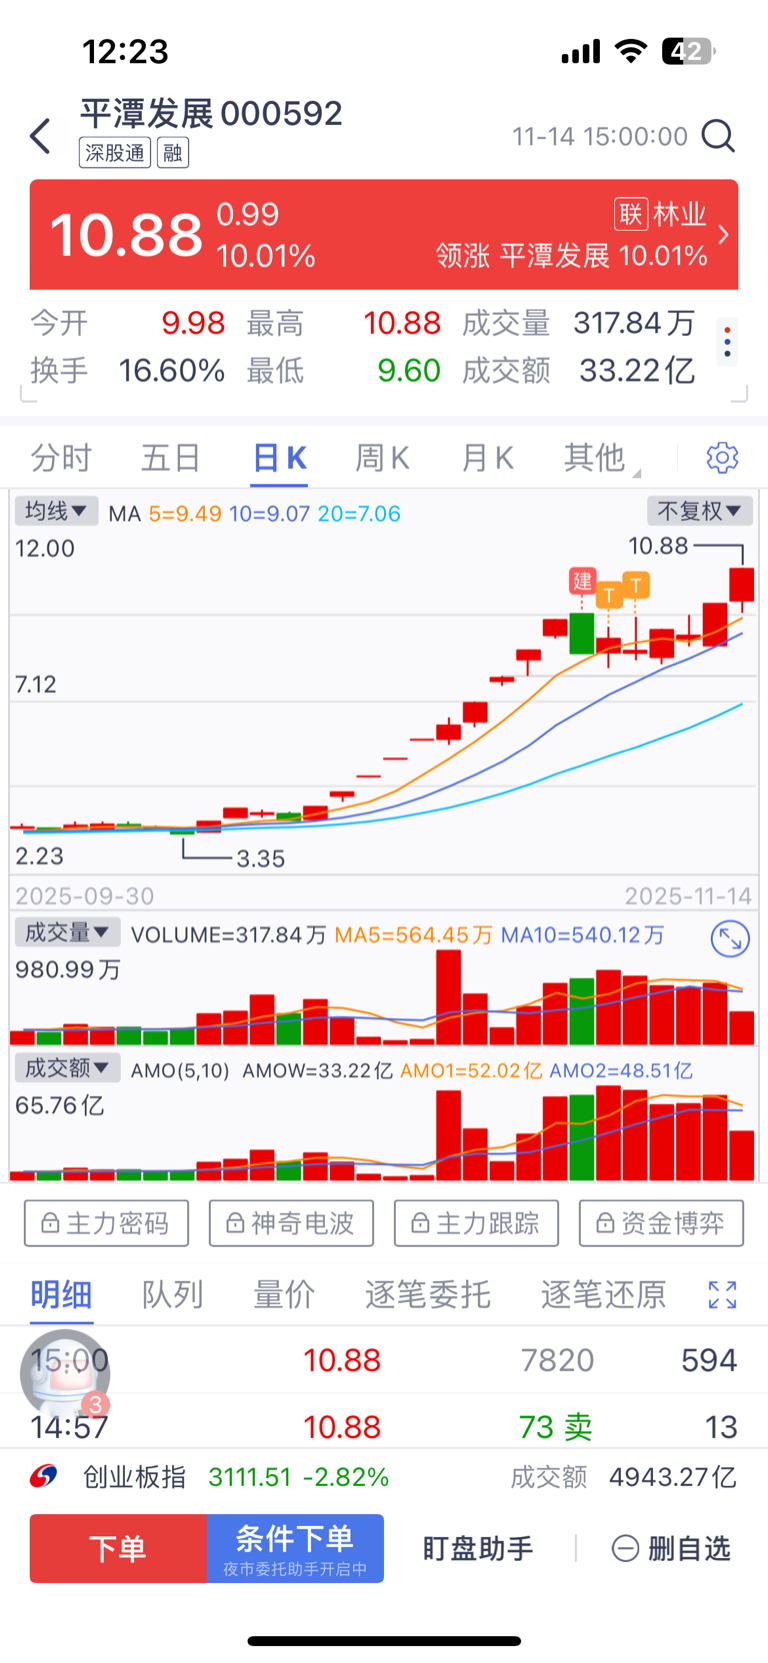Open 盯盘助手
Viewport: 768px width, 1663px height.
477,1548
